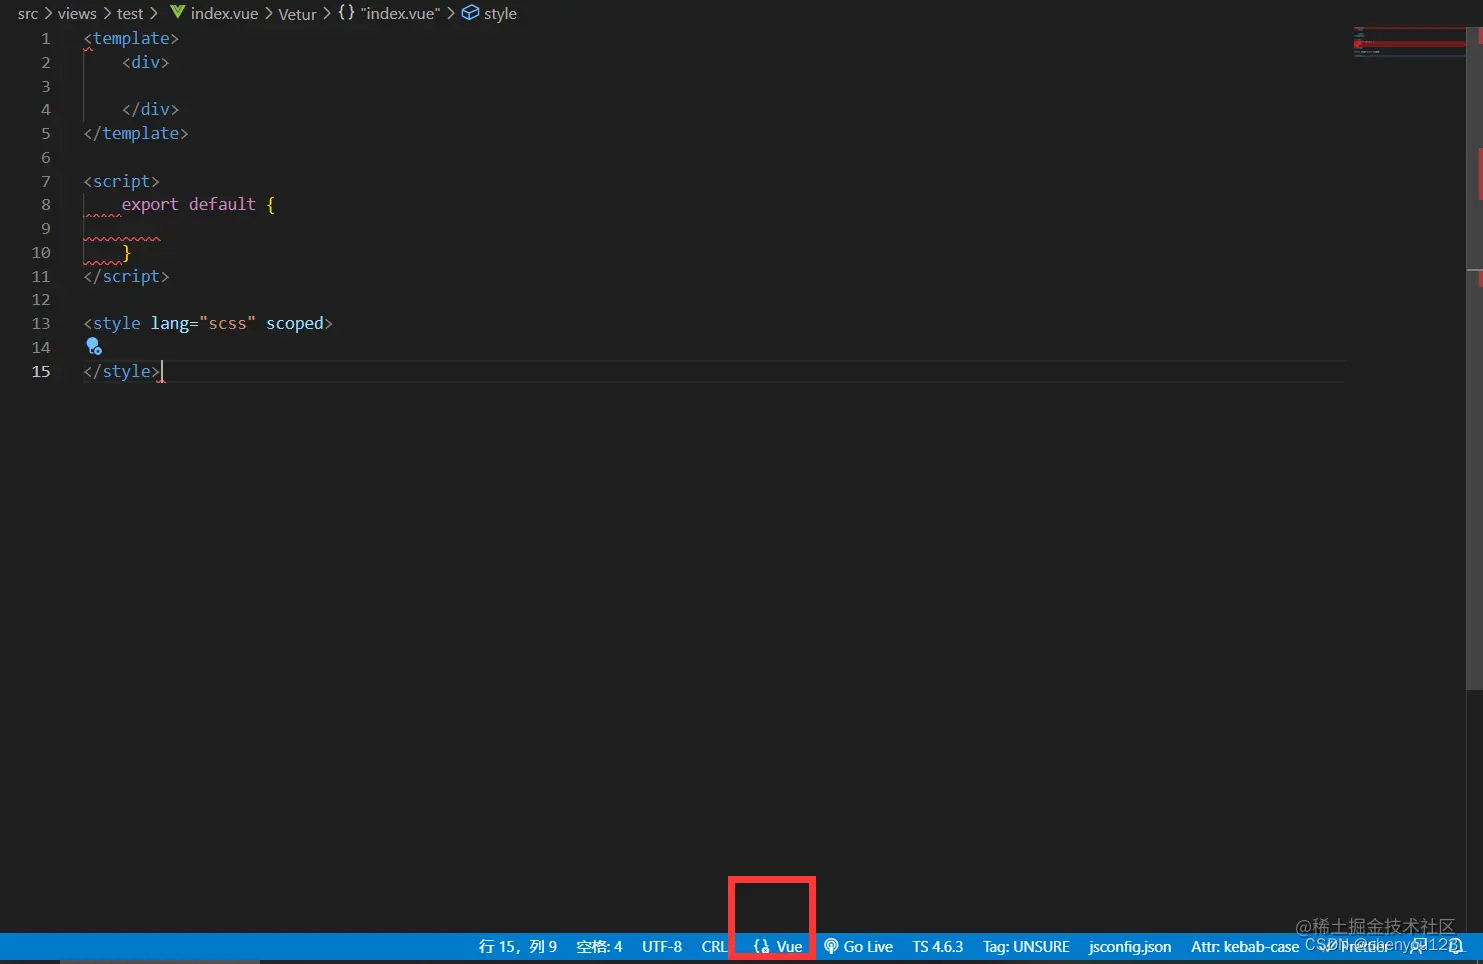Click the style breadcrumb symbol
1483x964 pixels.
[x=500, y=14]
